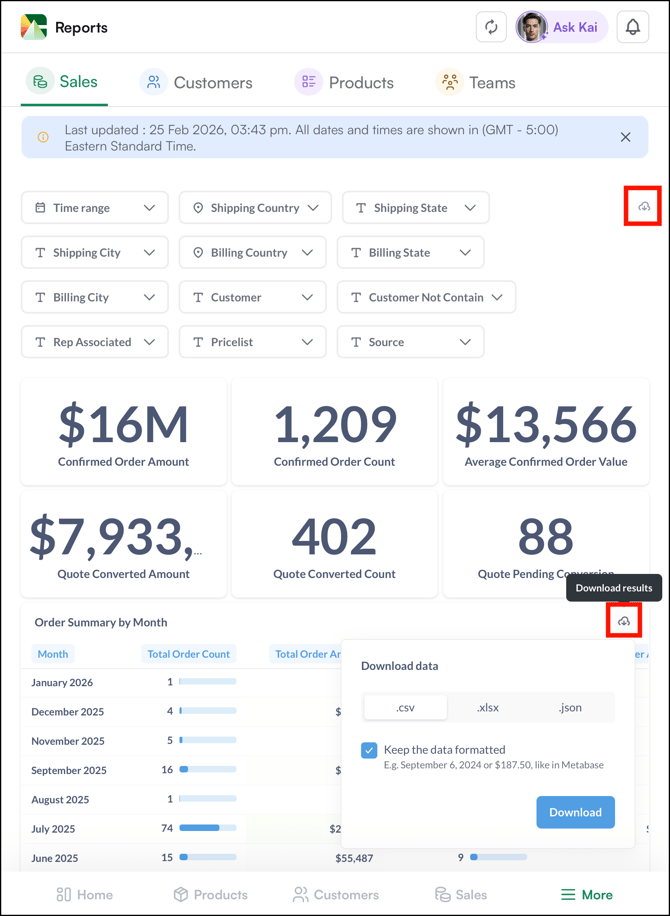Click July 2025 order count bar
Screen dimensions: 670x916
coord(207,828)
